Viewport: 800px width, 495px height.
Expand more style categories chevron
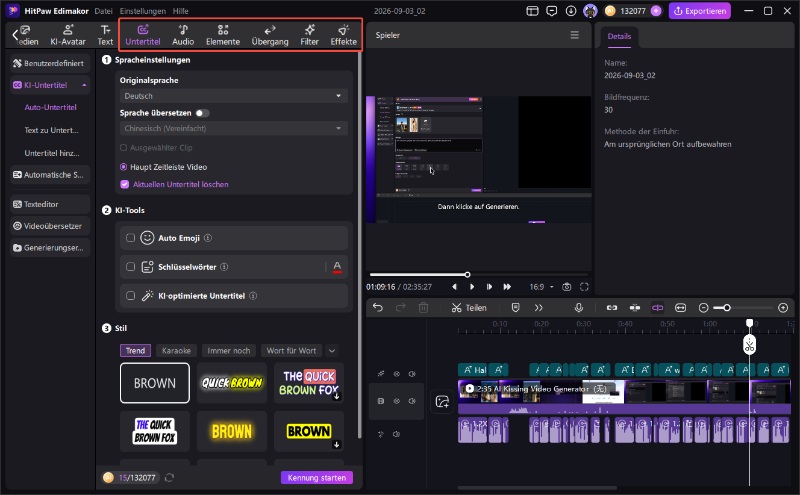coord(332,351)
